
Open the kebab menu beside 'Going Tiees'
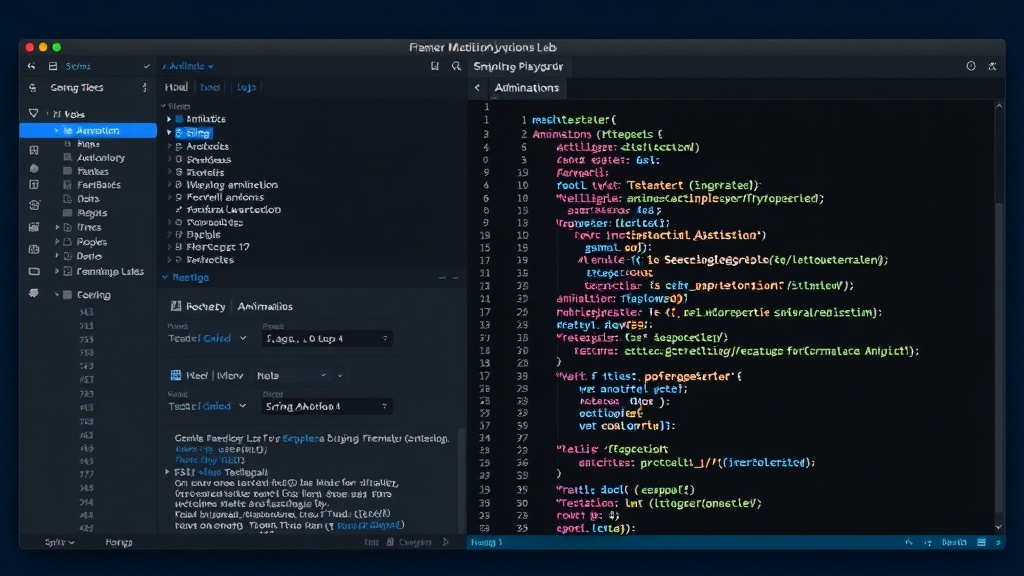(x=144, y=88)
